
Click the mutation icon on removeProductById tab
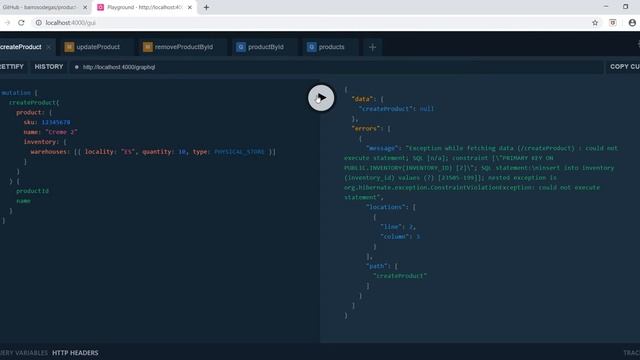147,47
